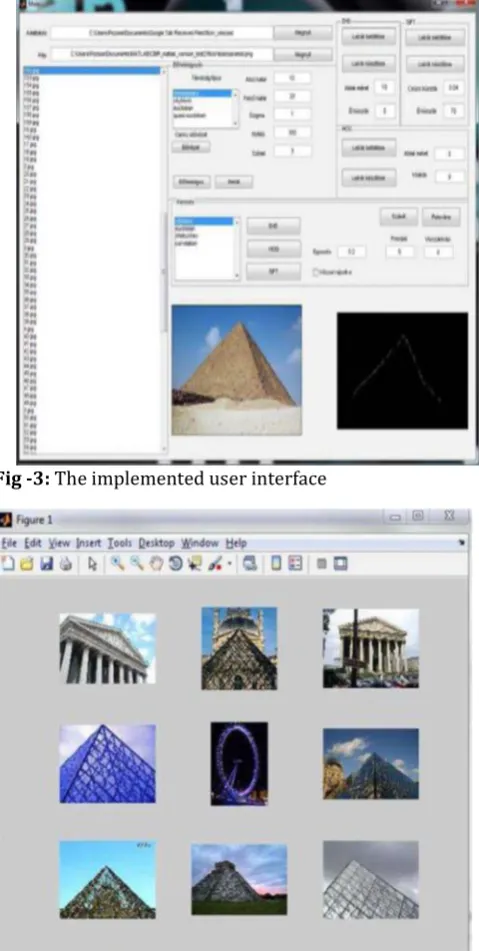Screen dimensions: 479x951
Task: Click the Show Plot Tools icon
Action: [x=341, y=564]
